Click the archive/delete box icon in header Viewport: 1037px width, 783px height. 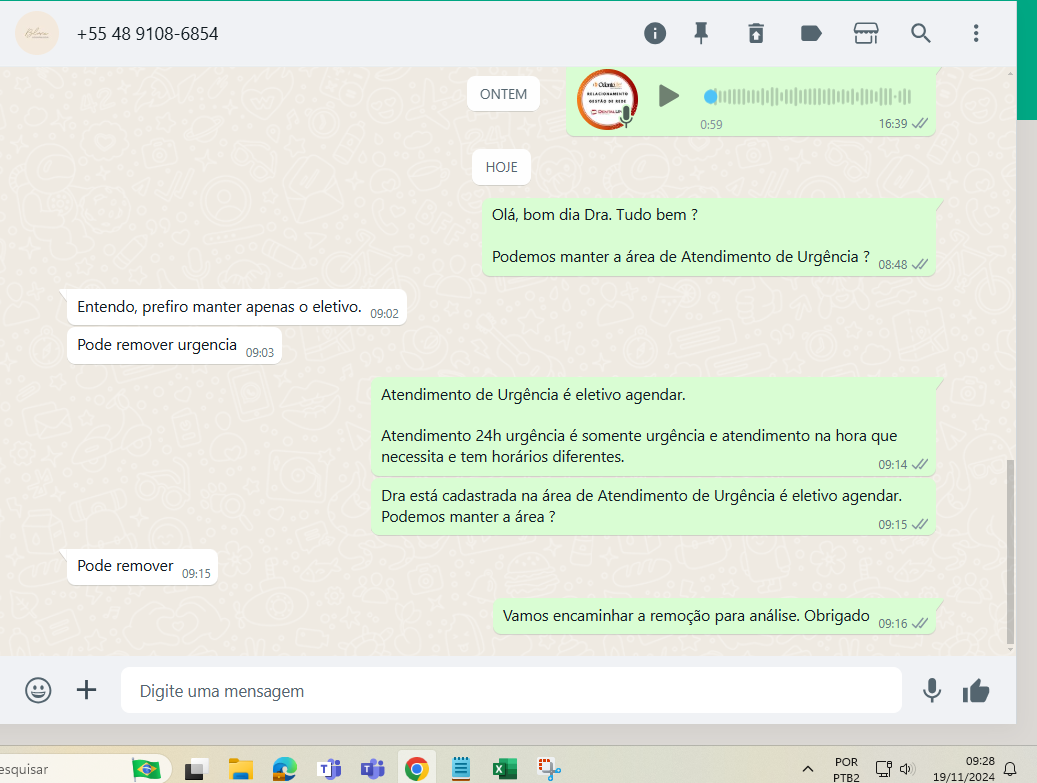[756, 33]
